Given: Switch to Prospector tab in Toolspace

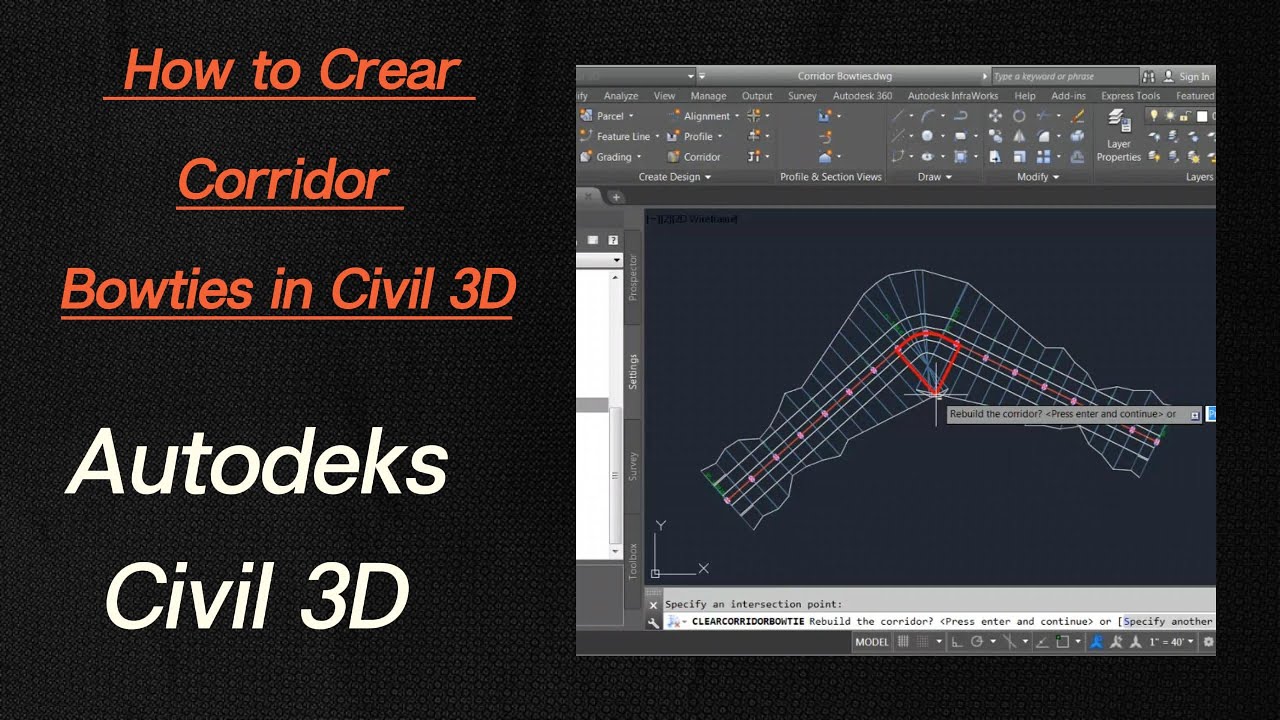Looking at the screenshot, I should pos(633,277).
